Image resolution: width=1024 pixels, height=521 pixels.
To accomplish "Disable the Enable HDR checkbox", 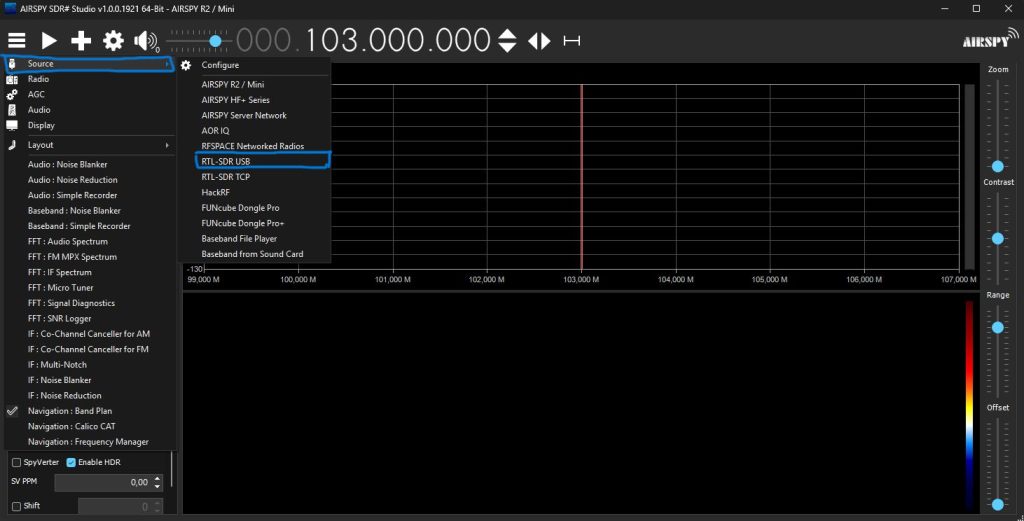I will [x=71, y=462].
